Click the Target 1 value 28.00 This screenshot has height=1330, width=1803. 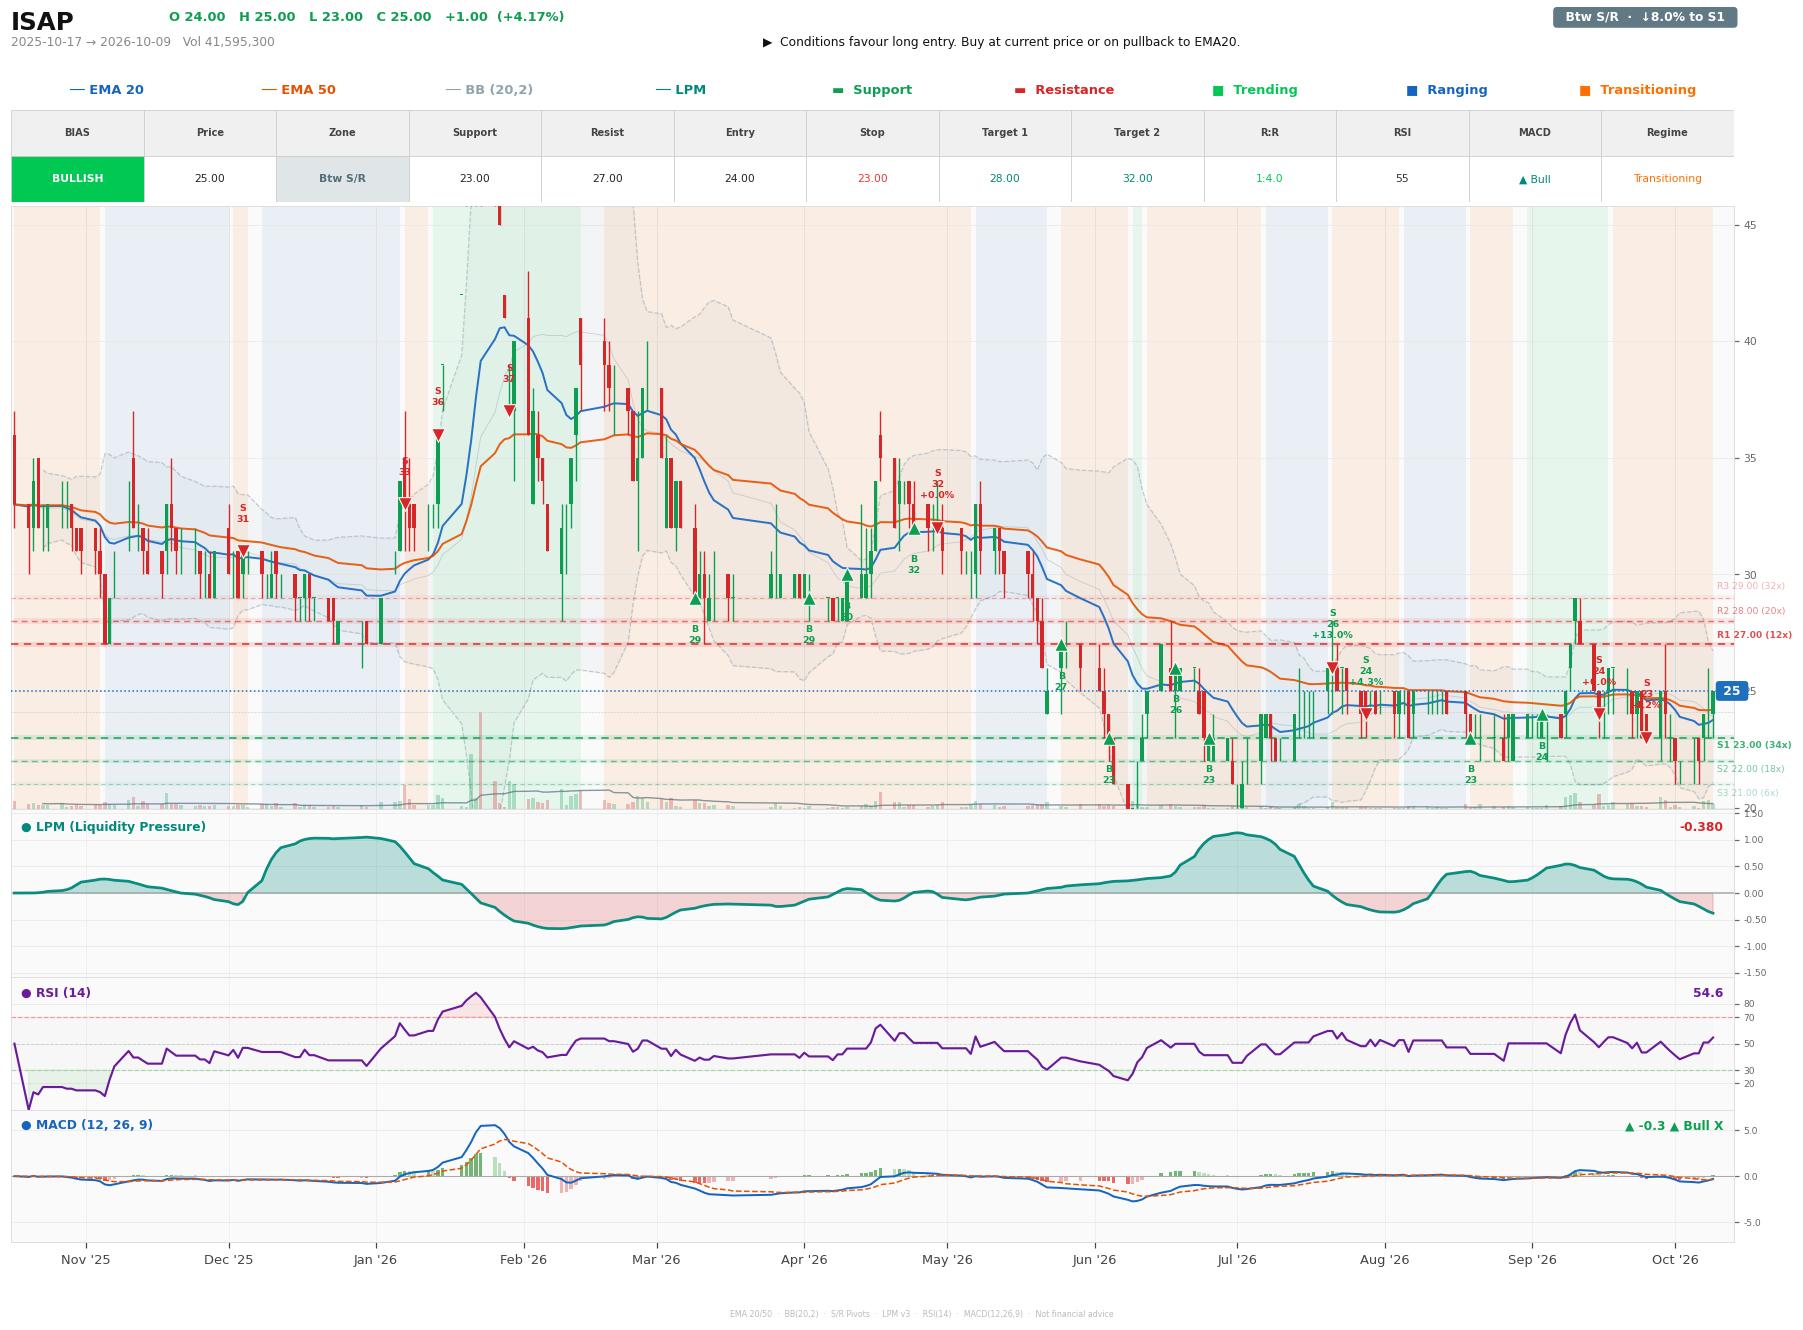coord(1004,179)
